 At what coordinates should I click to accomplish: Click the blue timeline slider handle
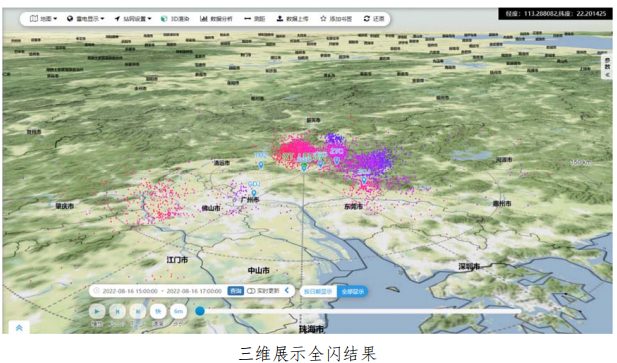[200, 311]
